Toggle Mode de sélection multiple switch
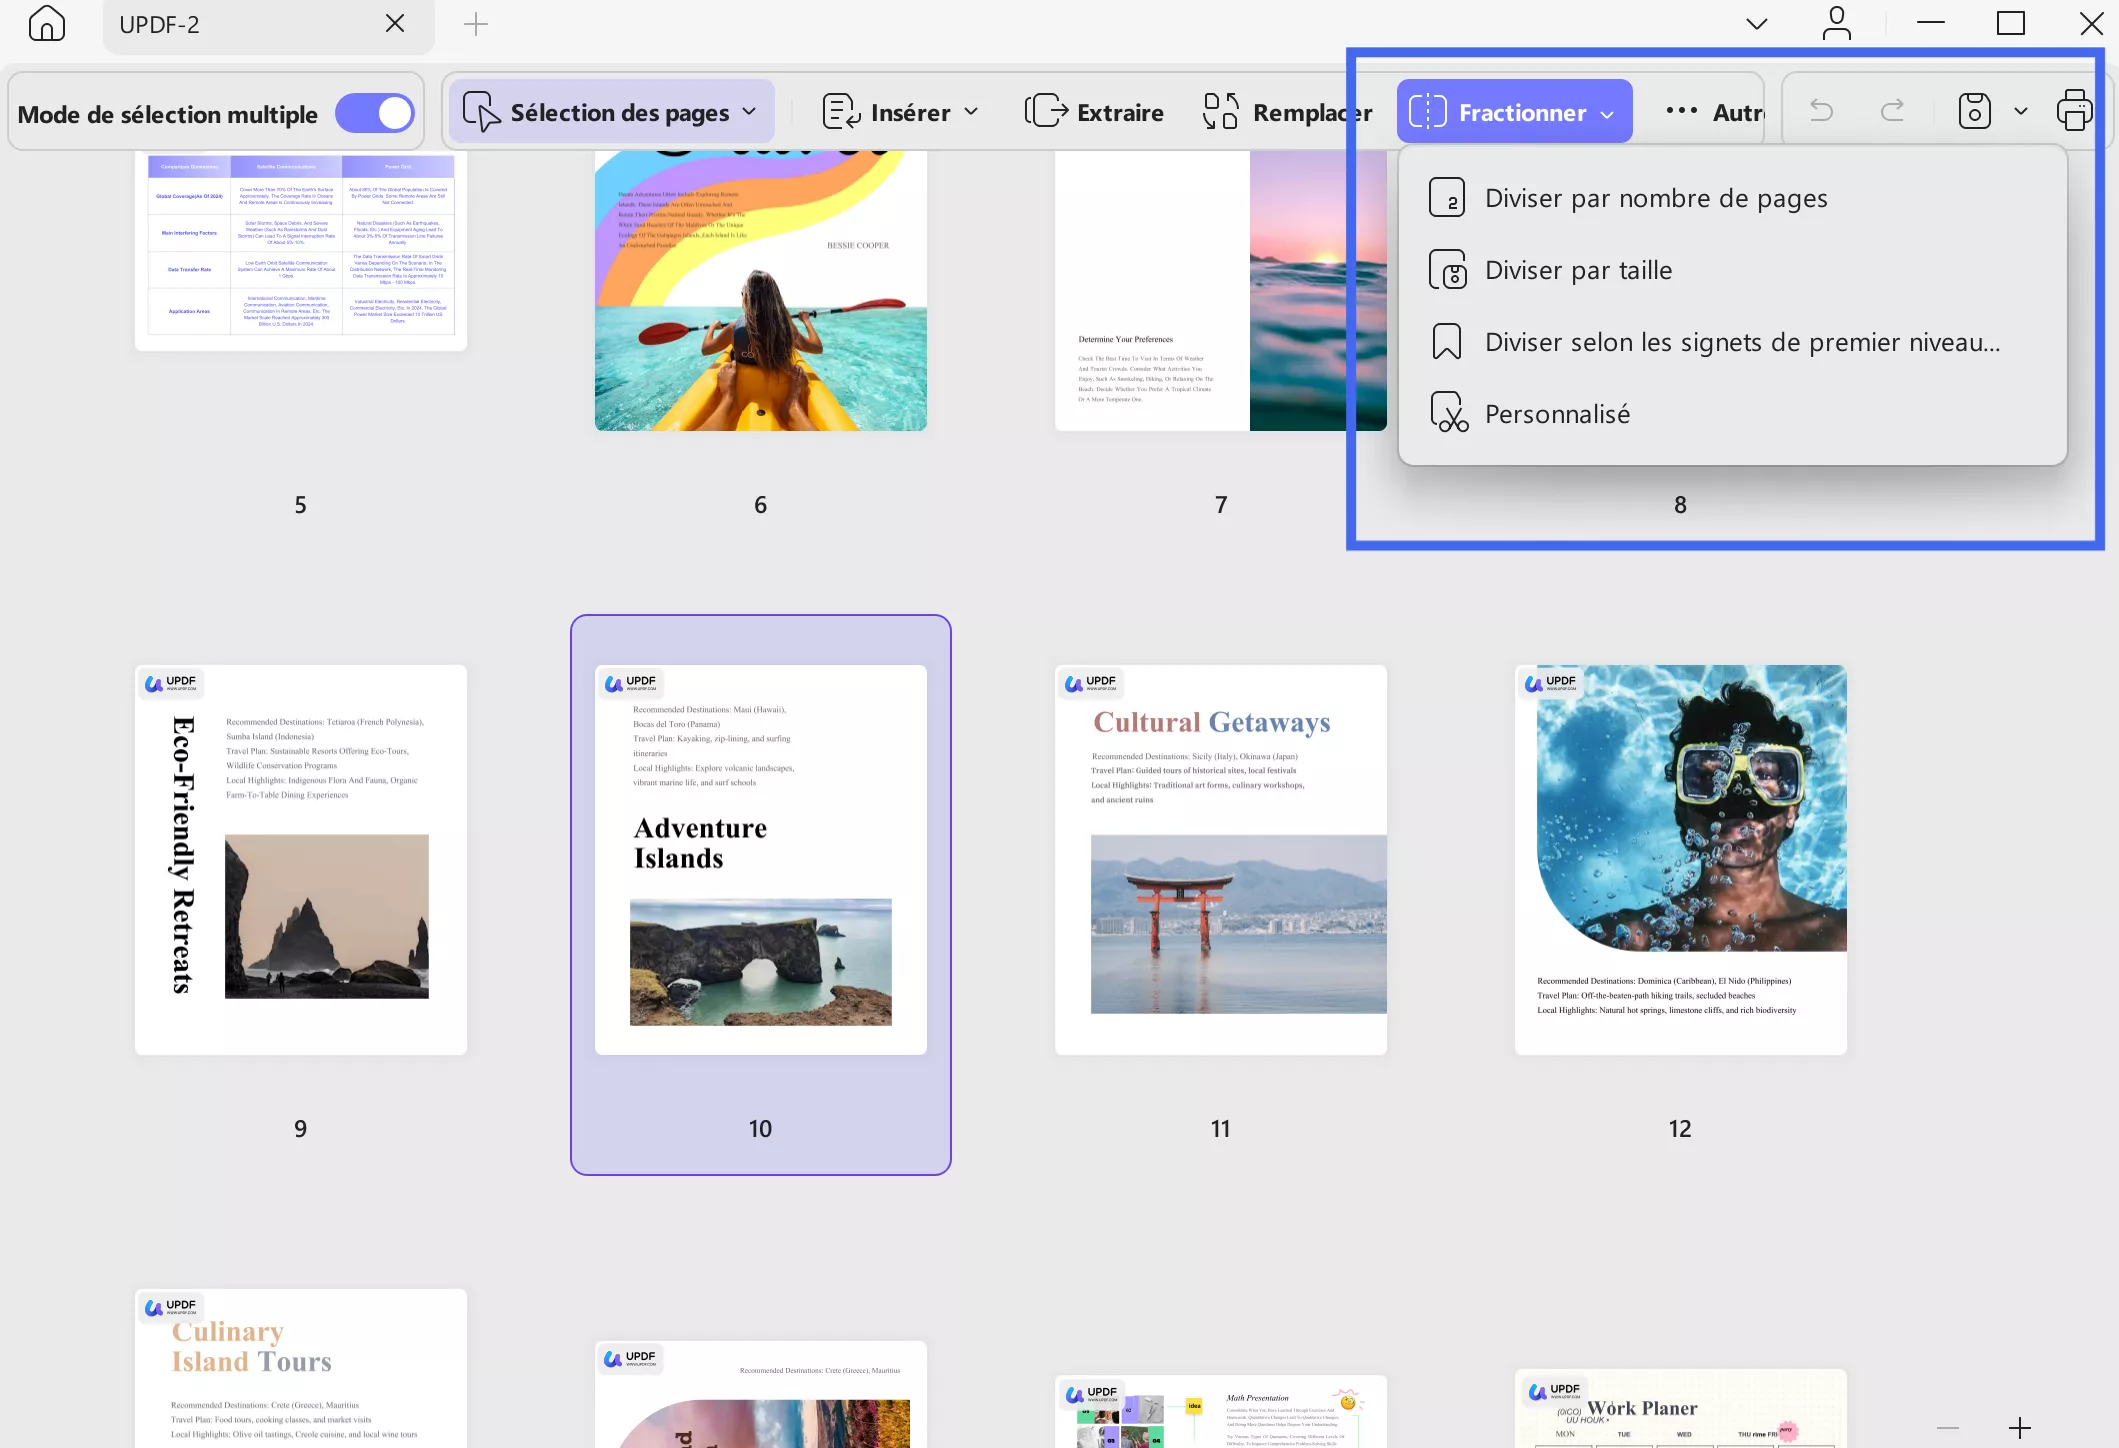Screen dimensions: 2119x1448 point(375,113)
